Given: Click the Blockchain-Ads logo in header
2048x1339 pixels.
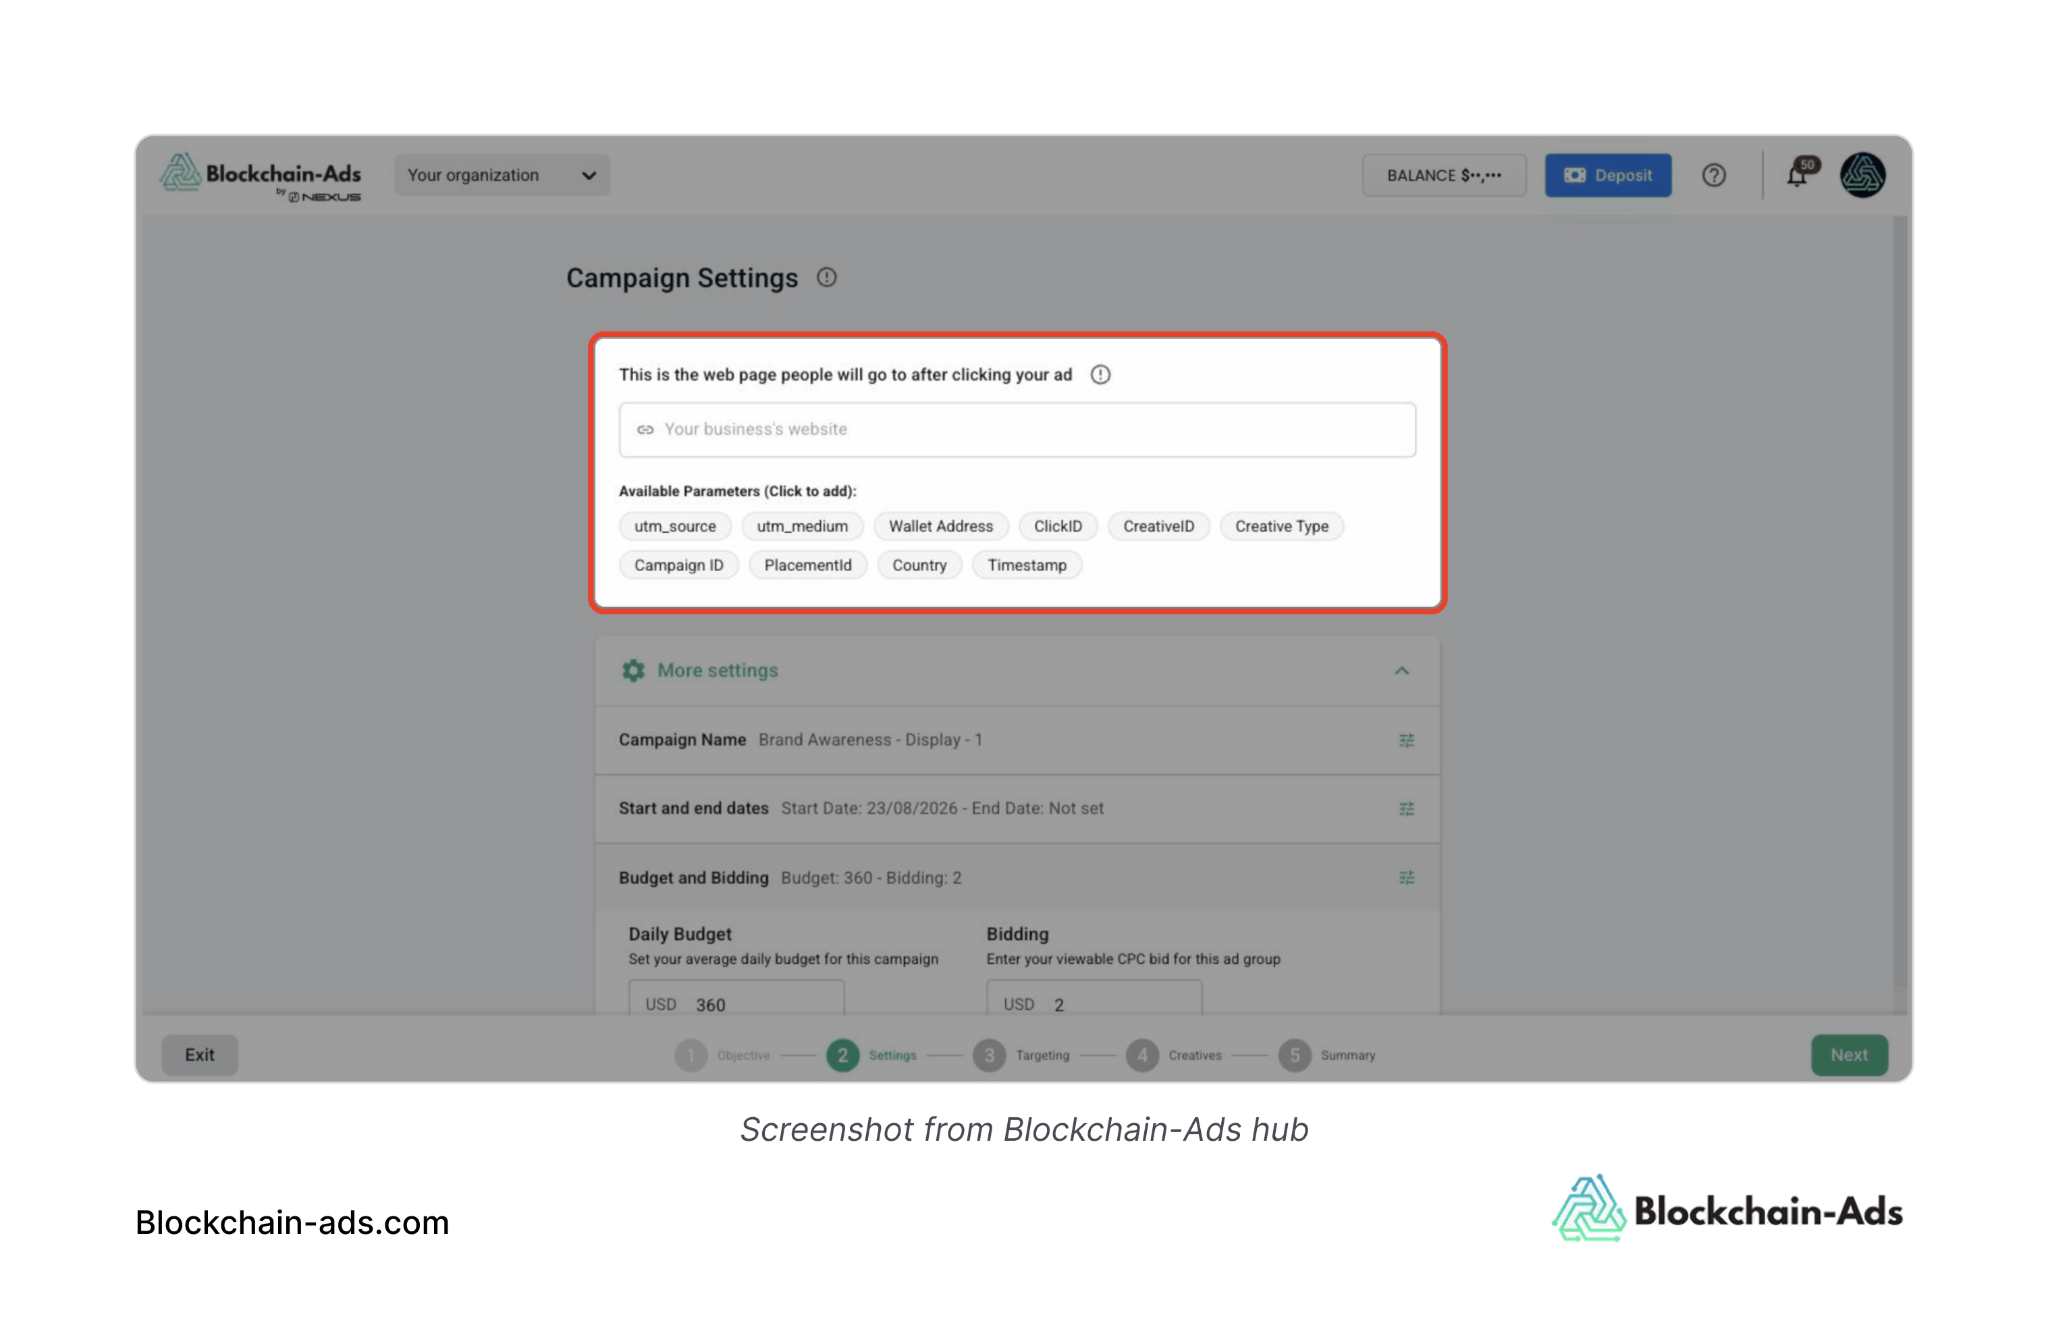Looking at the screenshot, I should click(x=260, y=177).
